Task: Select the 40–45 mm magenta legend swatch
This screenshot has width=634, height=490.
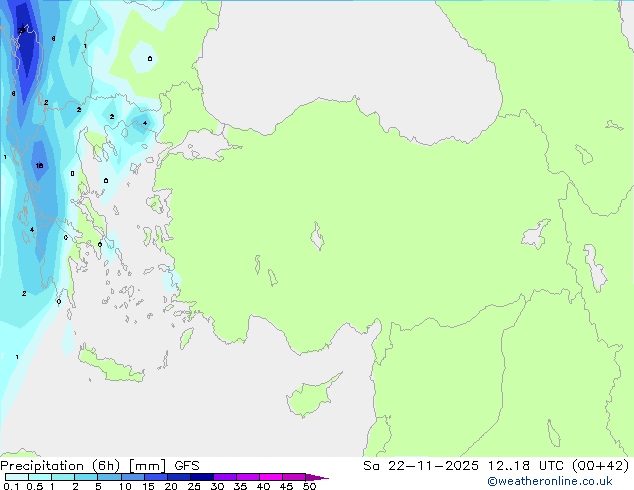Action: [x=271, y=477]
